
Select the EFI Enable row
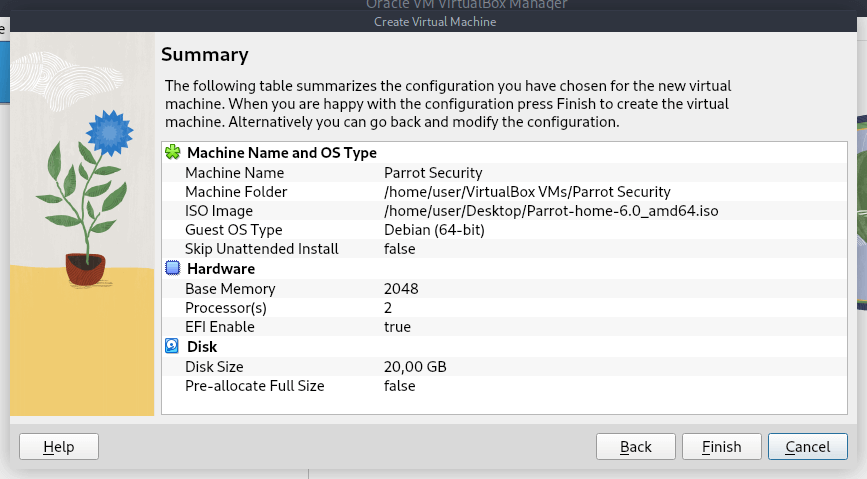pyautogui.click(x=220, y=327)
